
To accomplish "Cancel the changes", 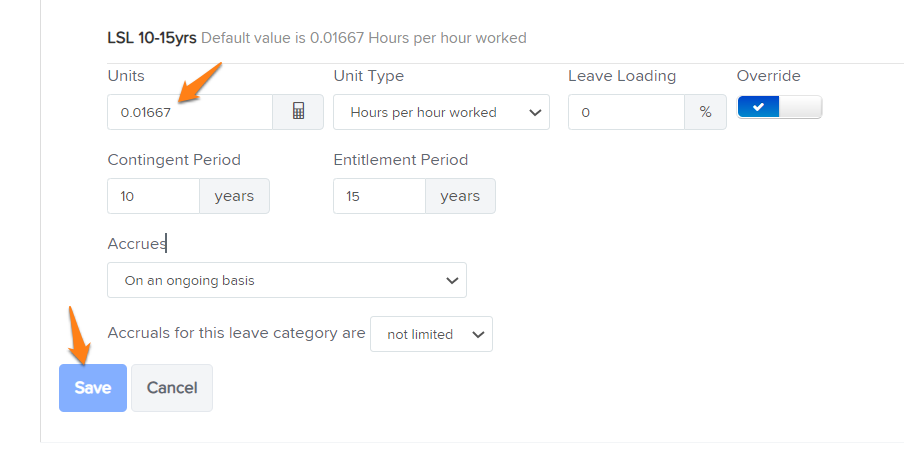I will 172,388.
